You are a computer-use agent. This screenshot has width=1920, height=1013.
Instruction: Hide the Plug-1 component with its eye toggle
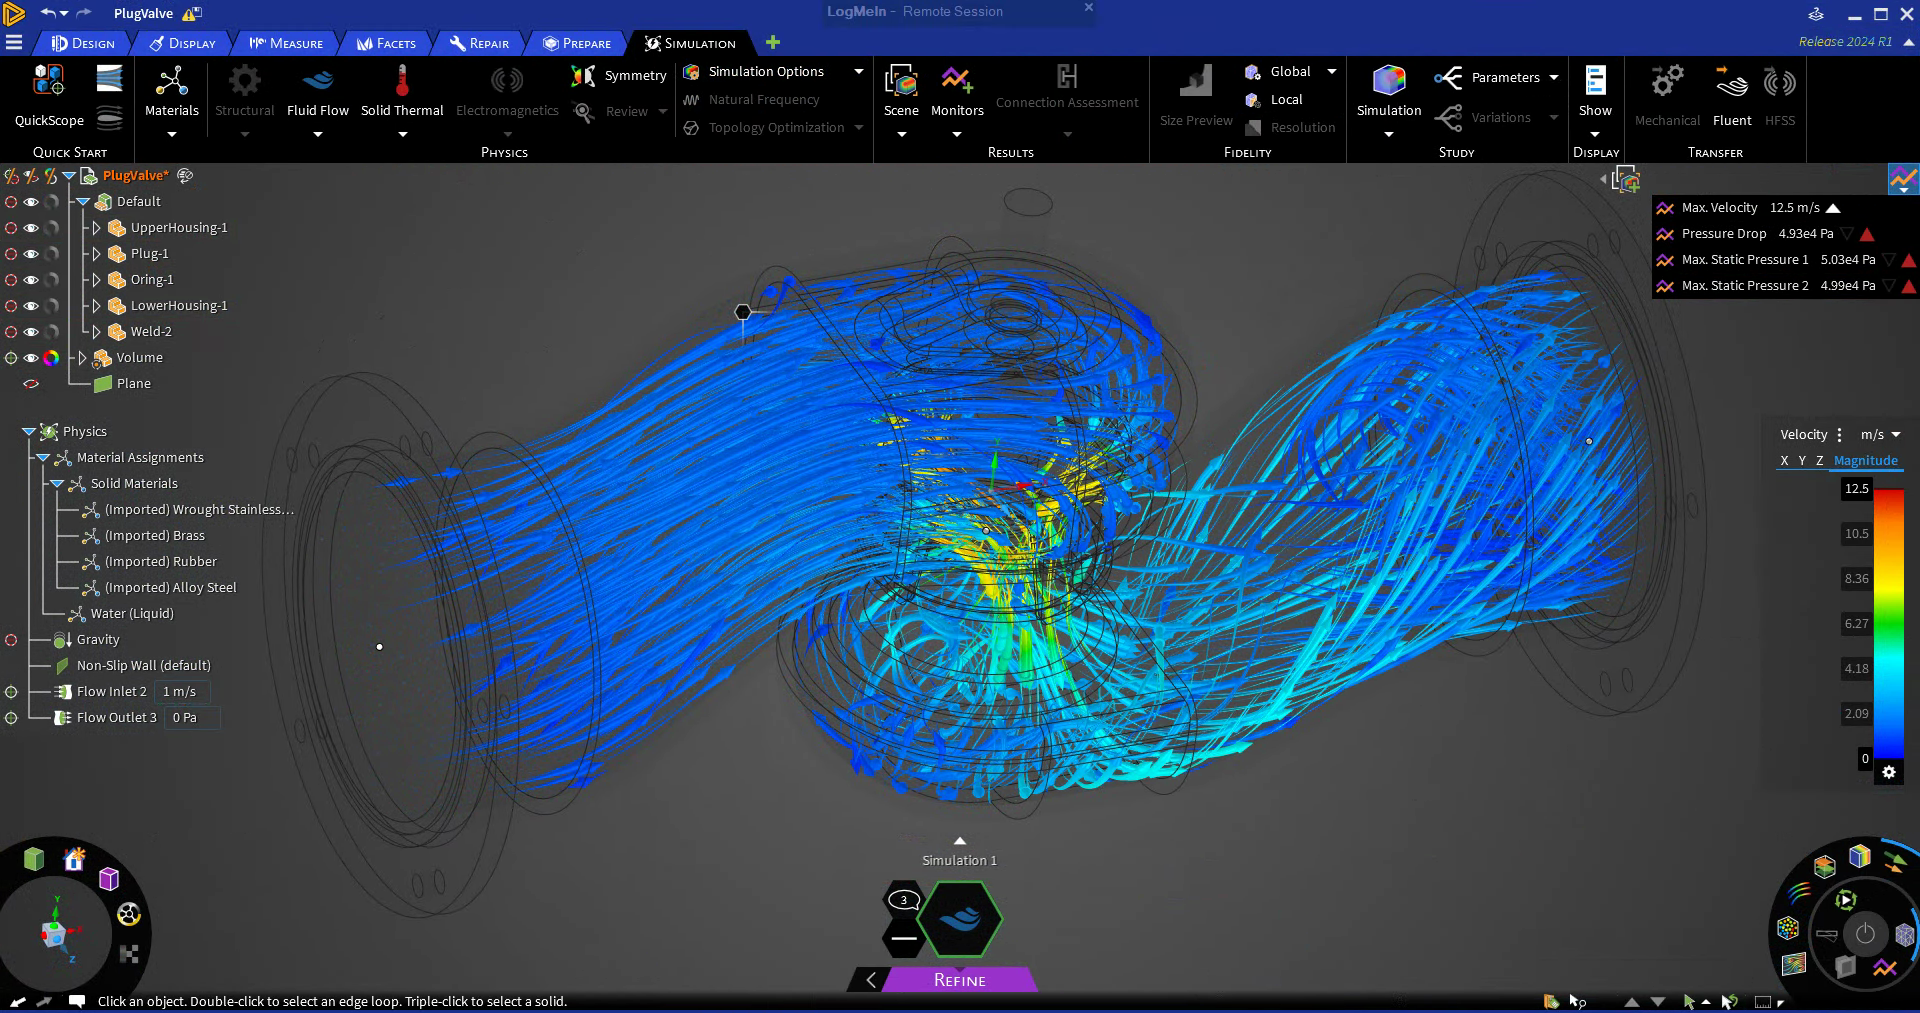click(x=31, y=253)
